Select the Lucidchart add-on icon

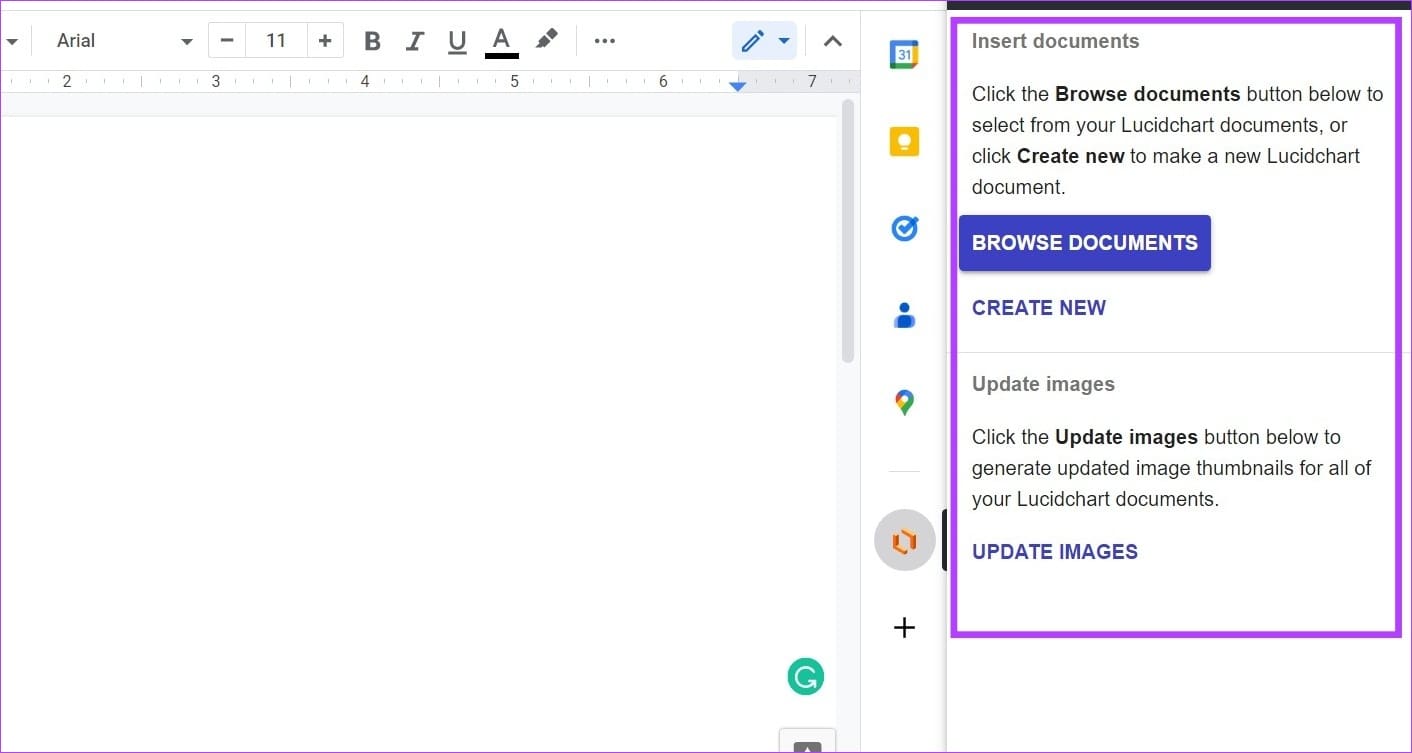click(904, 541)
